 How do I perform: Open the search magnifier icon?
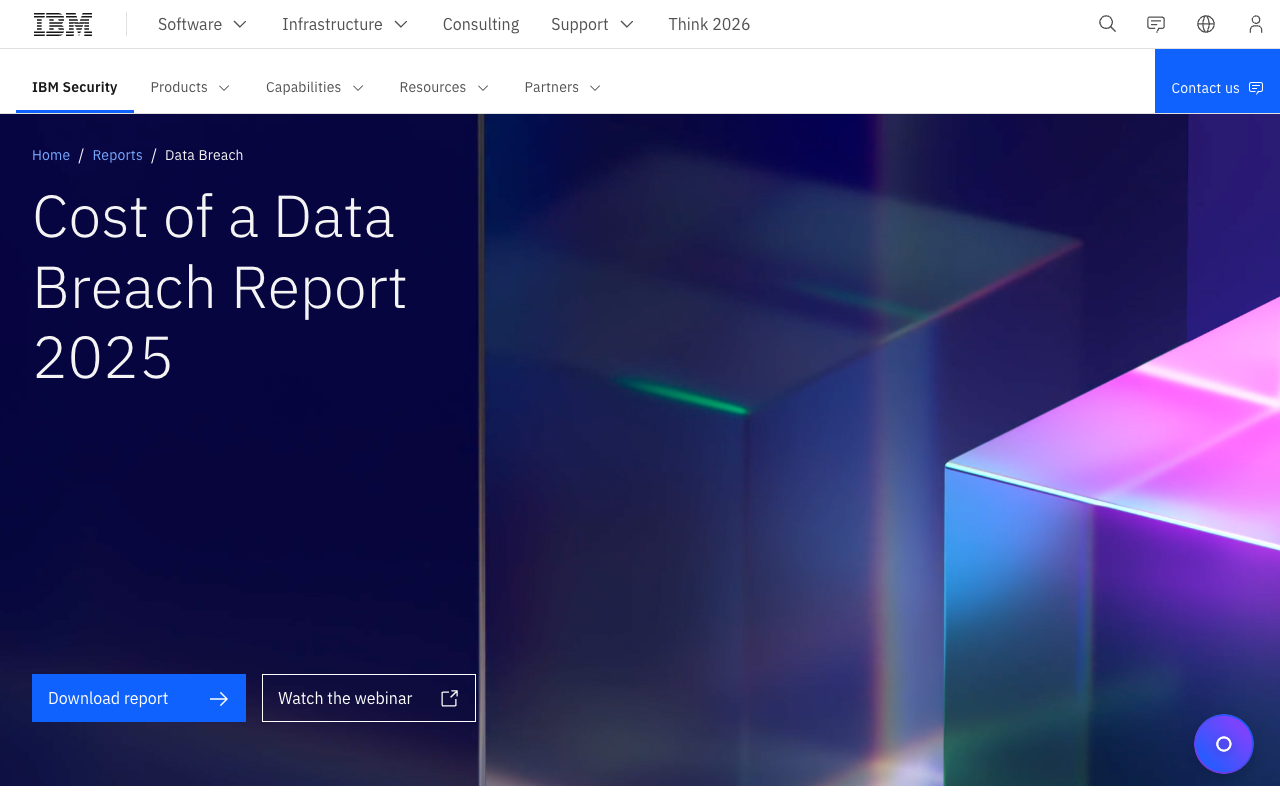1107,24
